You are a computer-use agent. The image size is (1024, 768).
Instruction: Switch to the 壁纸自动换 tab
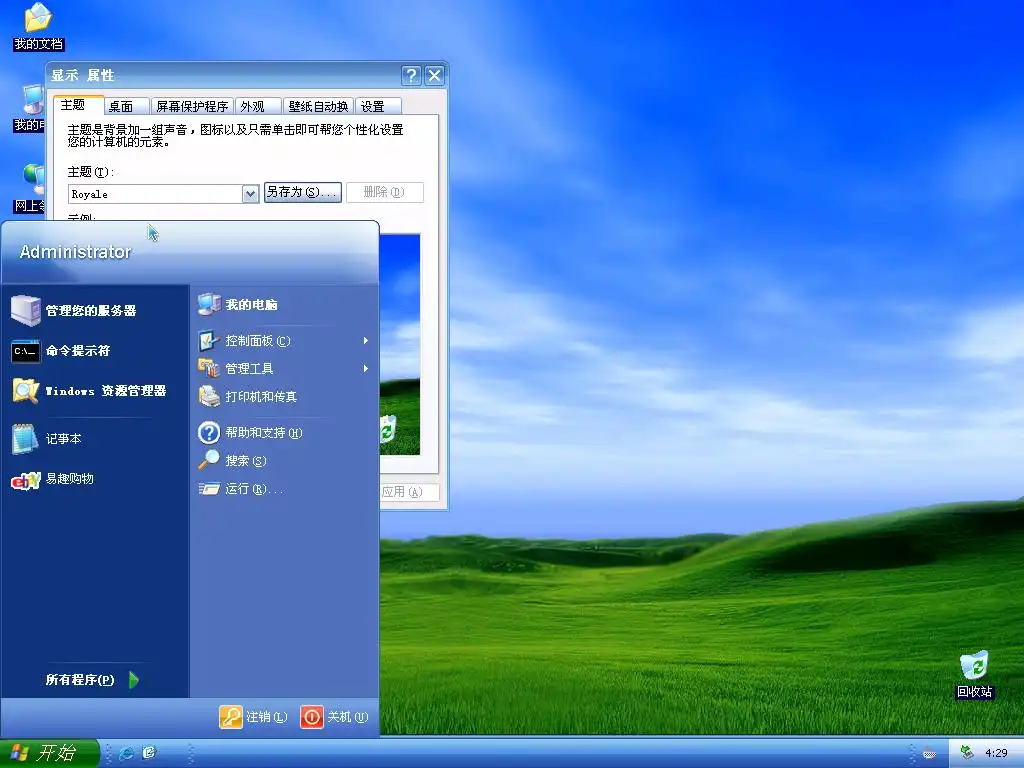(x=318, y=106)
